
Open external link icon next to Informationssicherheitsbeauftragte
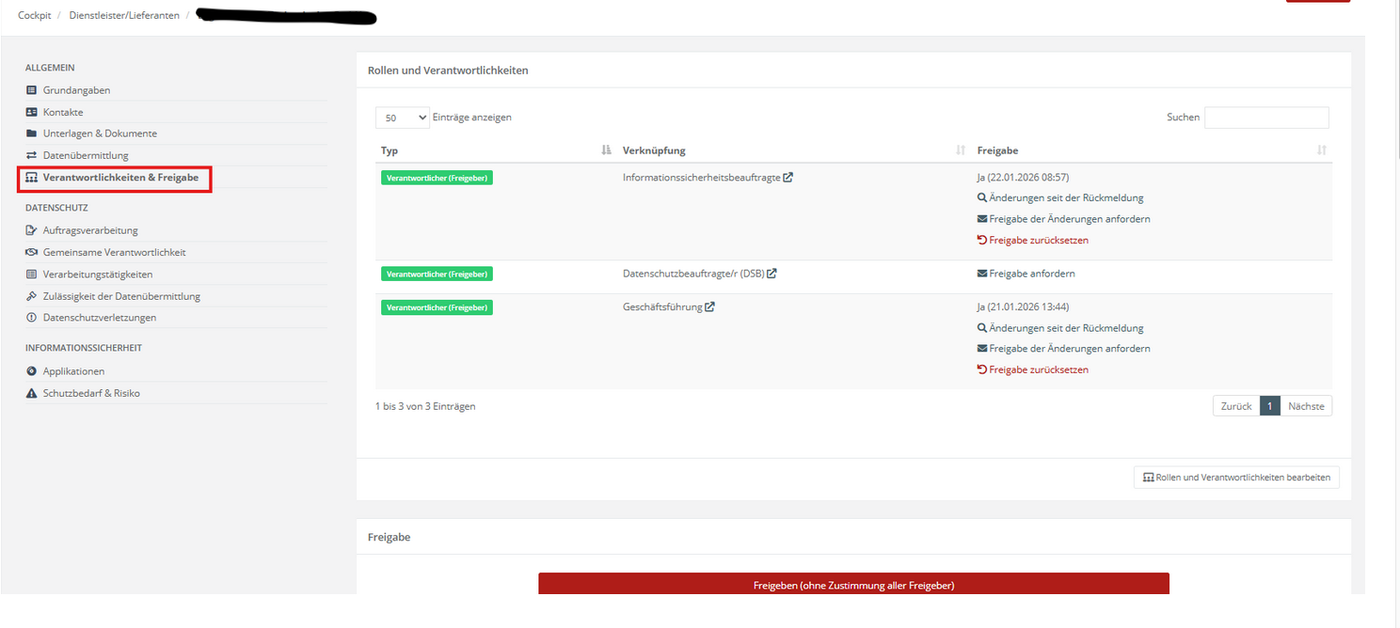coord(788,177)
